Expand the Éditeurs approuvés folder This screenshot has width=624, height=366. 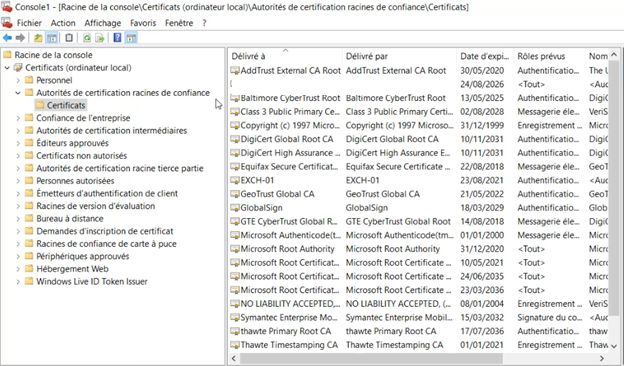click(x=18, y=143)
